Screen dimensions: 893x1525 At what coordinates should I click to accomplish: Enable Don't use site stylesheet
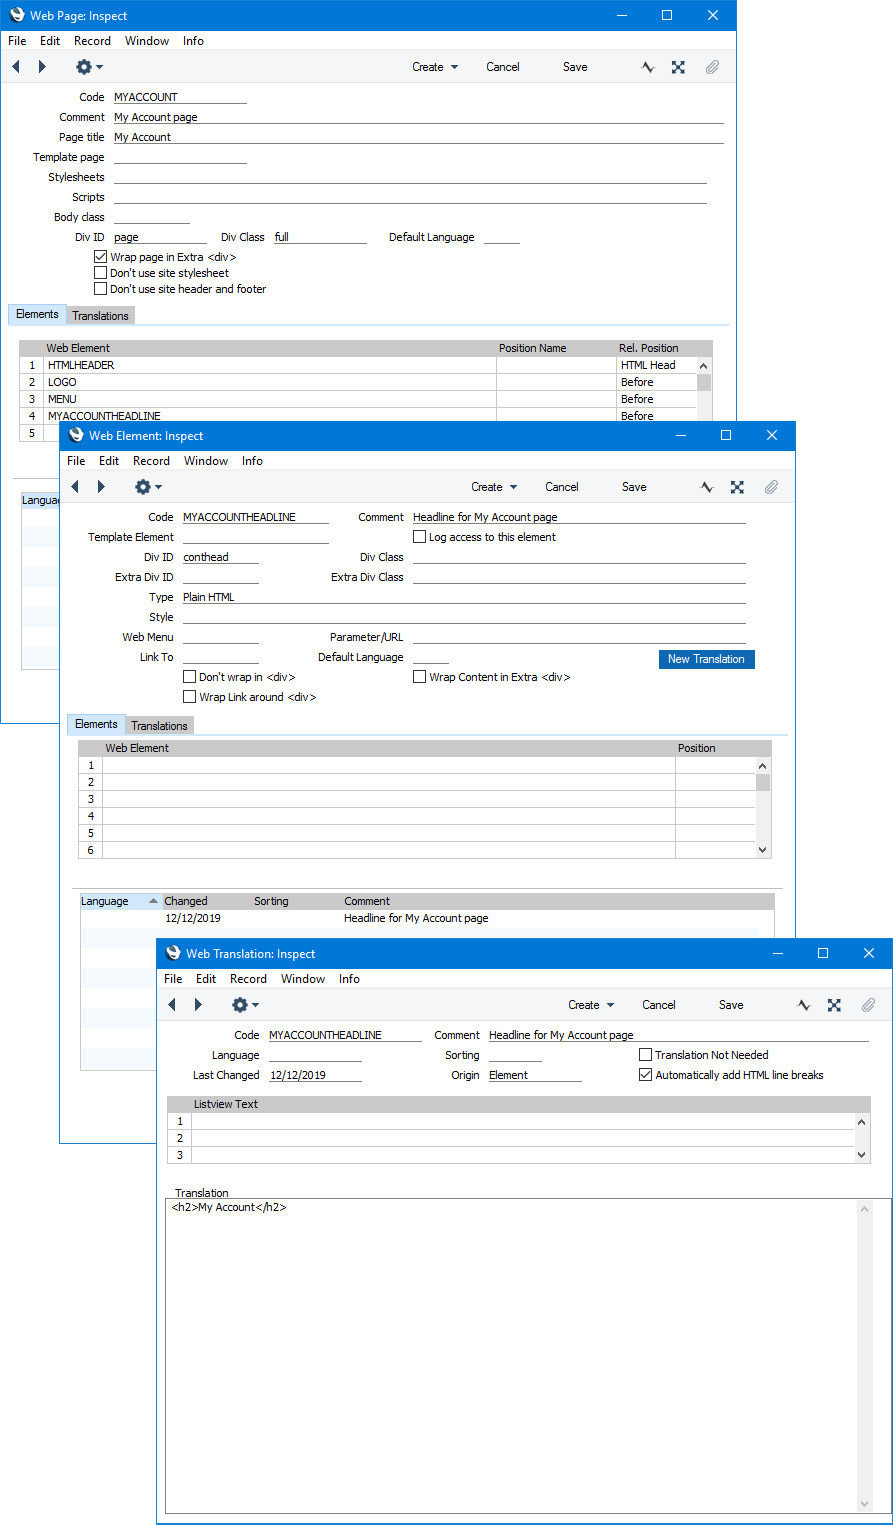pyautogui.click(x=100, y=273)
